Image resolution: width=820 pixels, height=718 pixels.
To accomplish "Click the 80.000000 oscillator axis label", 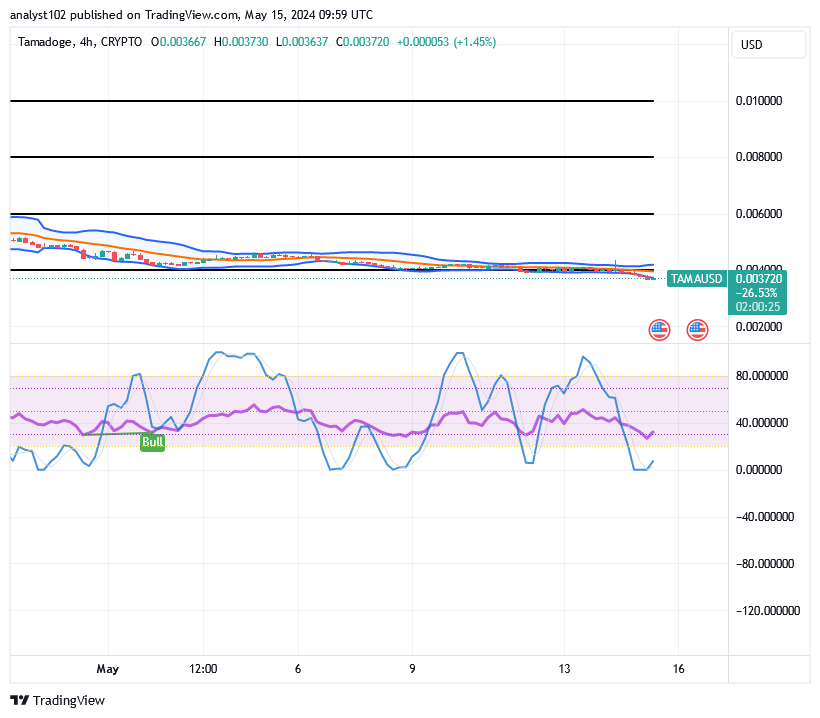I will 761,376.
